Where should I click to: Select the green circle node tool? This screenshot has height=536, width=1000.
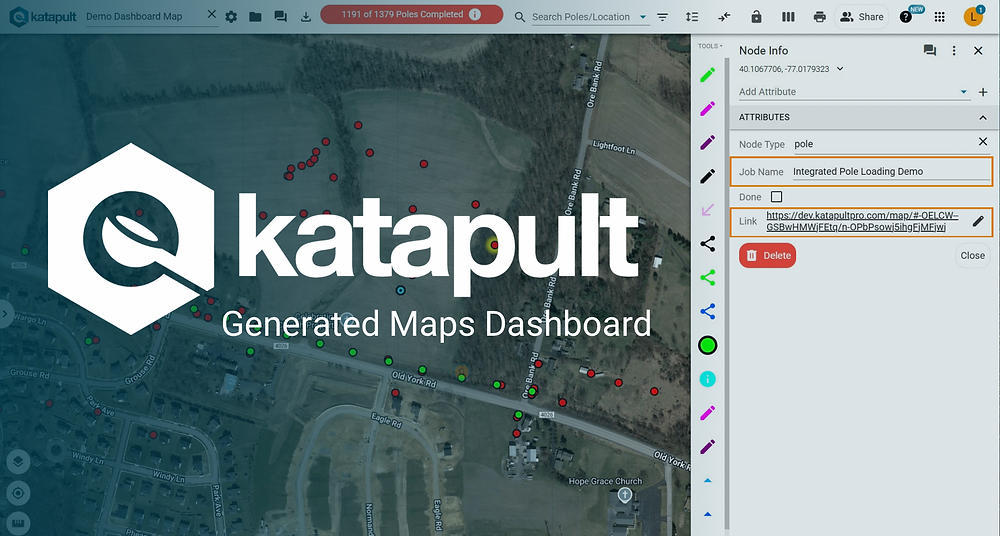tap(708, 345)
